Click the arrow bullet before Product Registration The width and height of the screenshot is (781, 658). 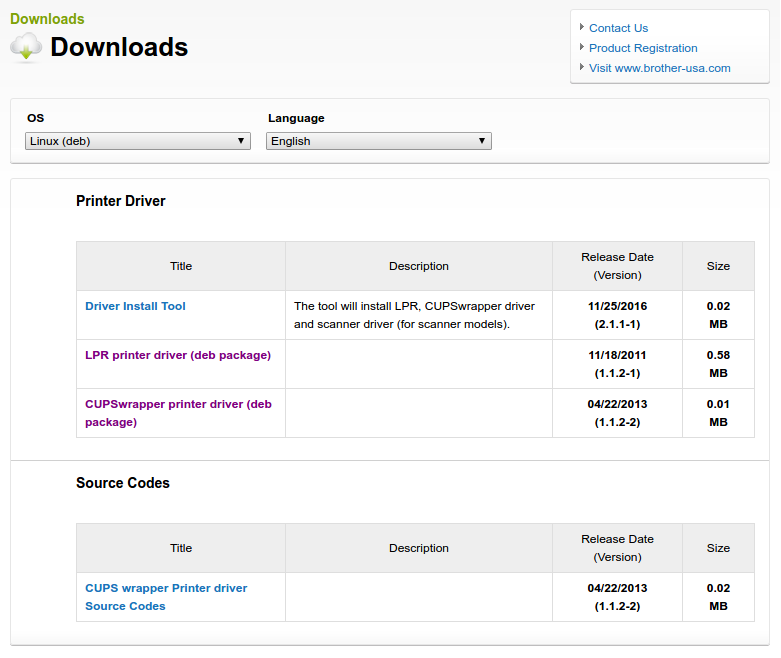click(x=582, y=47)
